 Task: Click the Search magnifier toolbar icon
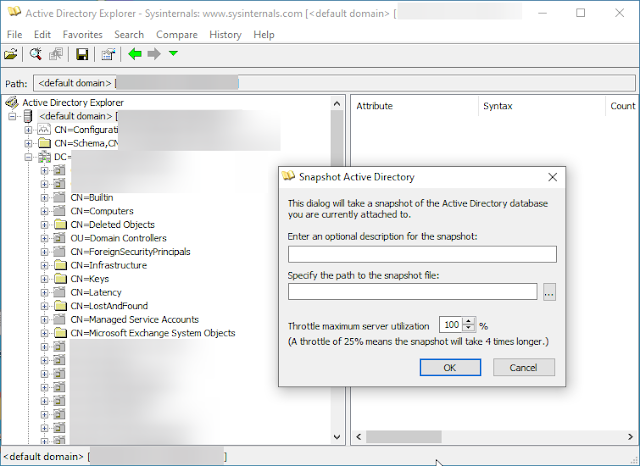36,54
